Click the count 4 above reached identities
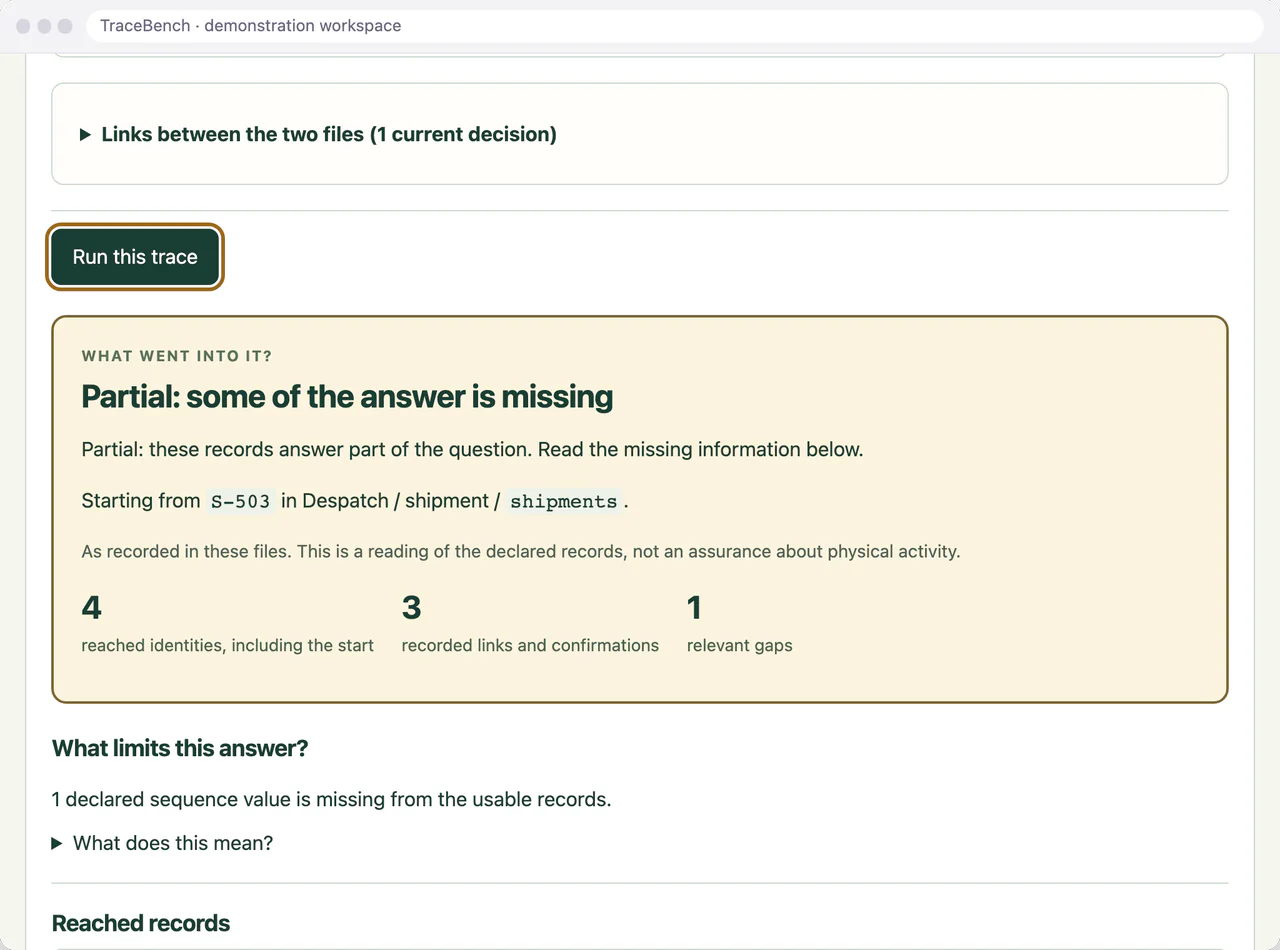This screenshot has width=1280, height=950. pyautogui.click(x=91, y=607)
